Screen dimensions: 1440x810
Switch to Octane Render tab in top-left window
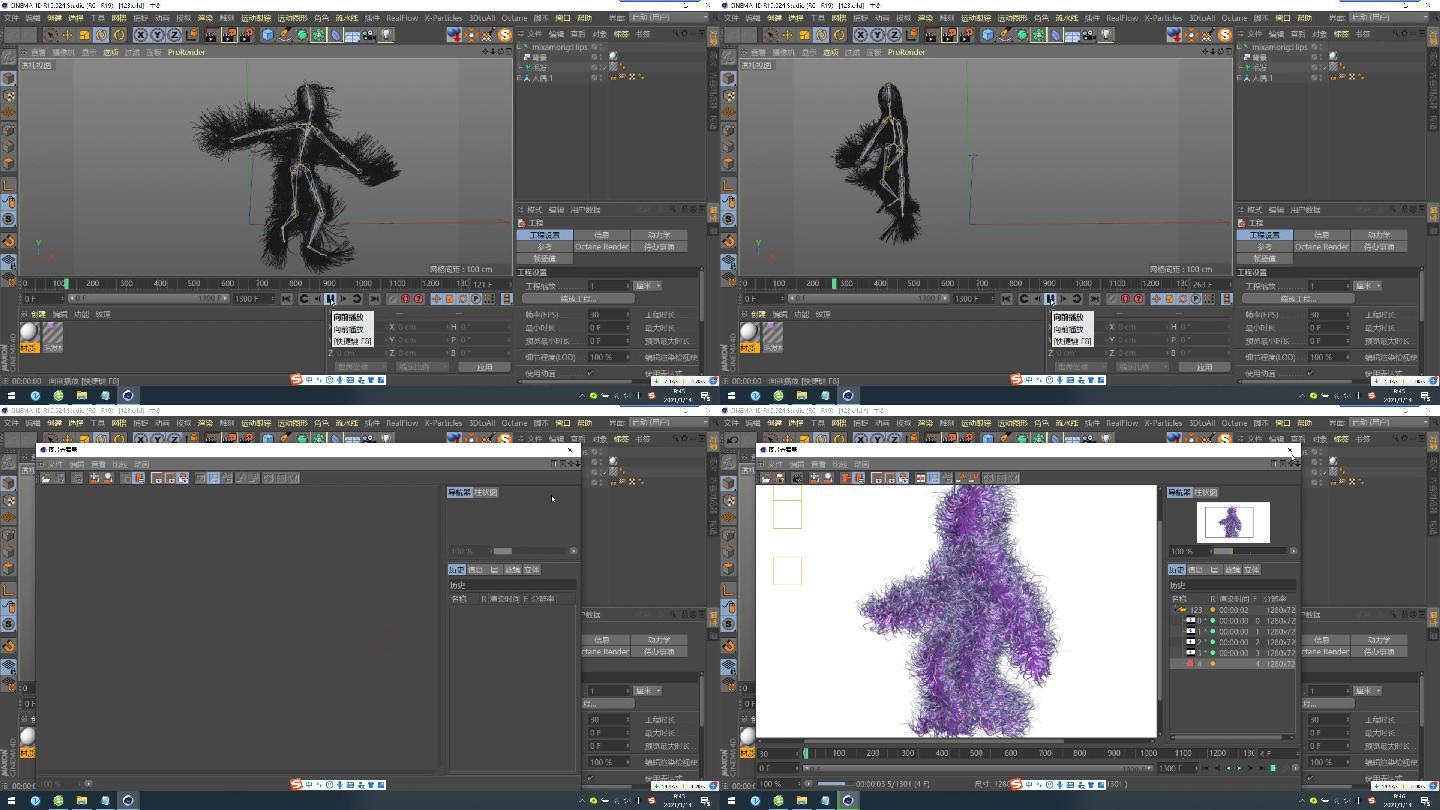pyautogui.click(x=602, y=247)
